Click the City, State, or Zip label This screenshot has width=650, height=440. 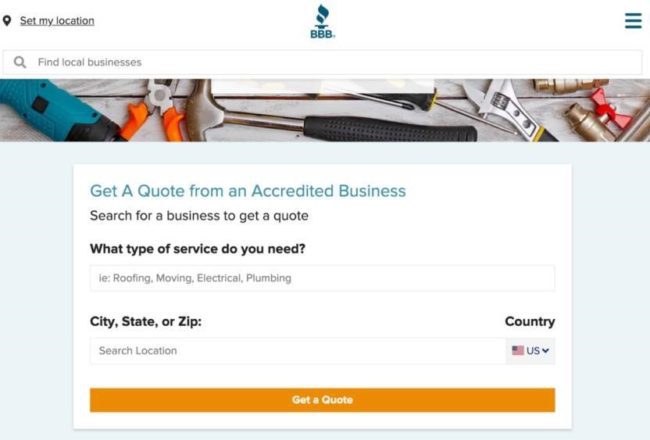(x=146, y=321)
